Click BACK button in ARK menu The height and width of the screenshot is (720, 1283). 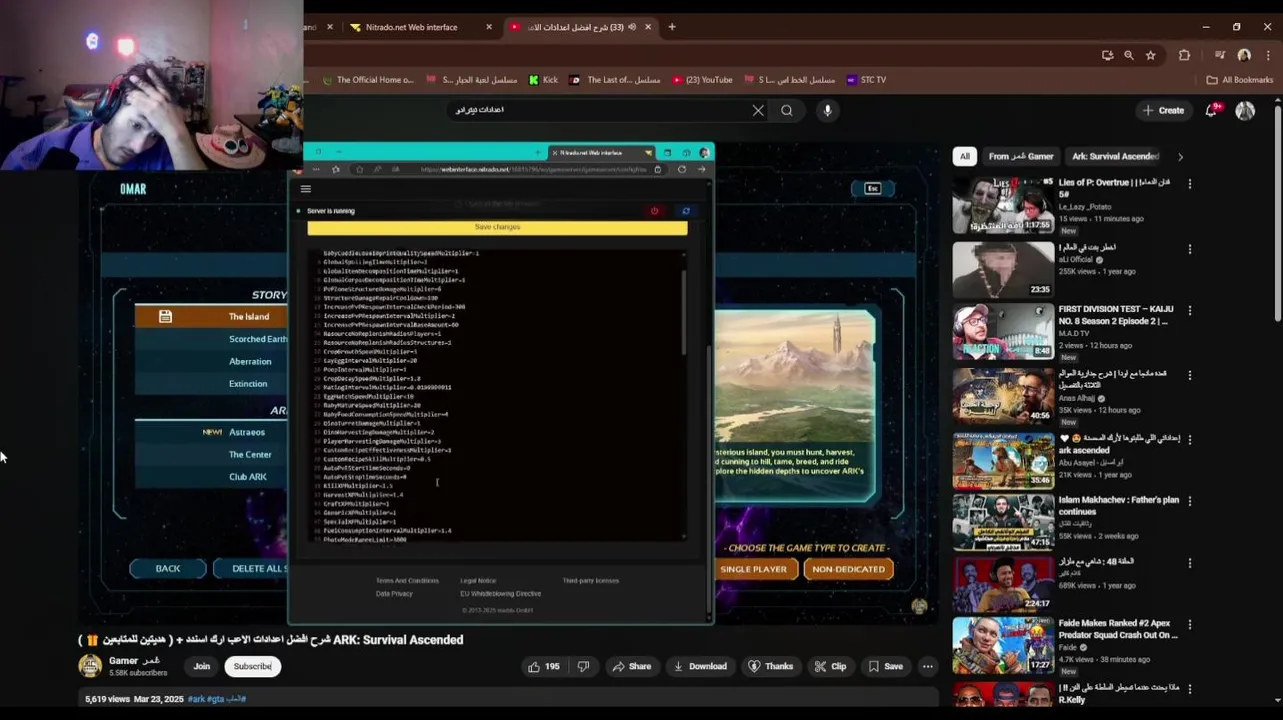click(168, 569)
